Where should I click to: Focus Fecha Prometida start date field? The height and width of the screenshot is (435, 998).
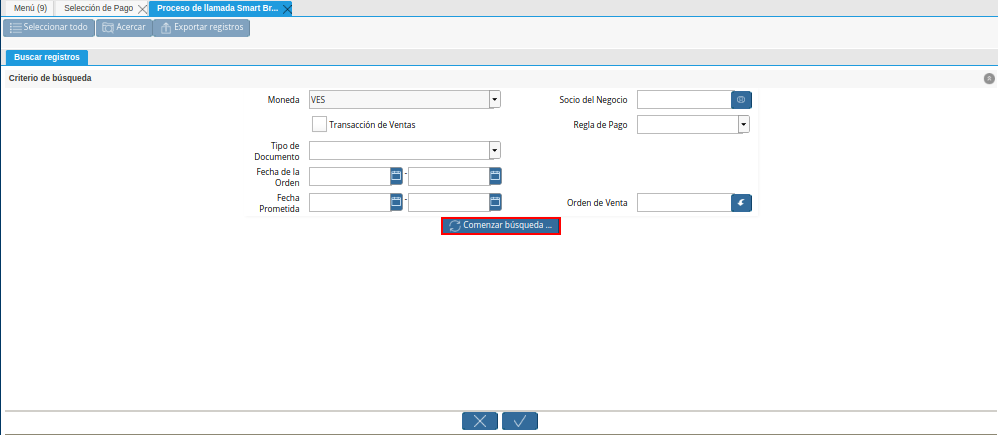[x=349, y=203]
